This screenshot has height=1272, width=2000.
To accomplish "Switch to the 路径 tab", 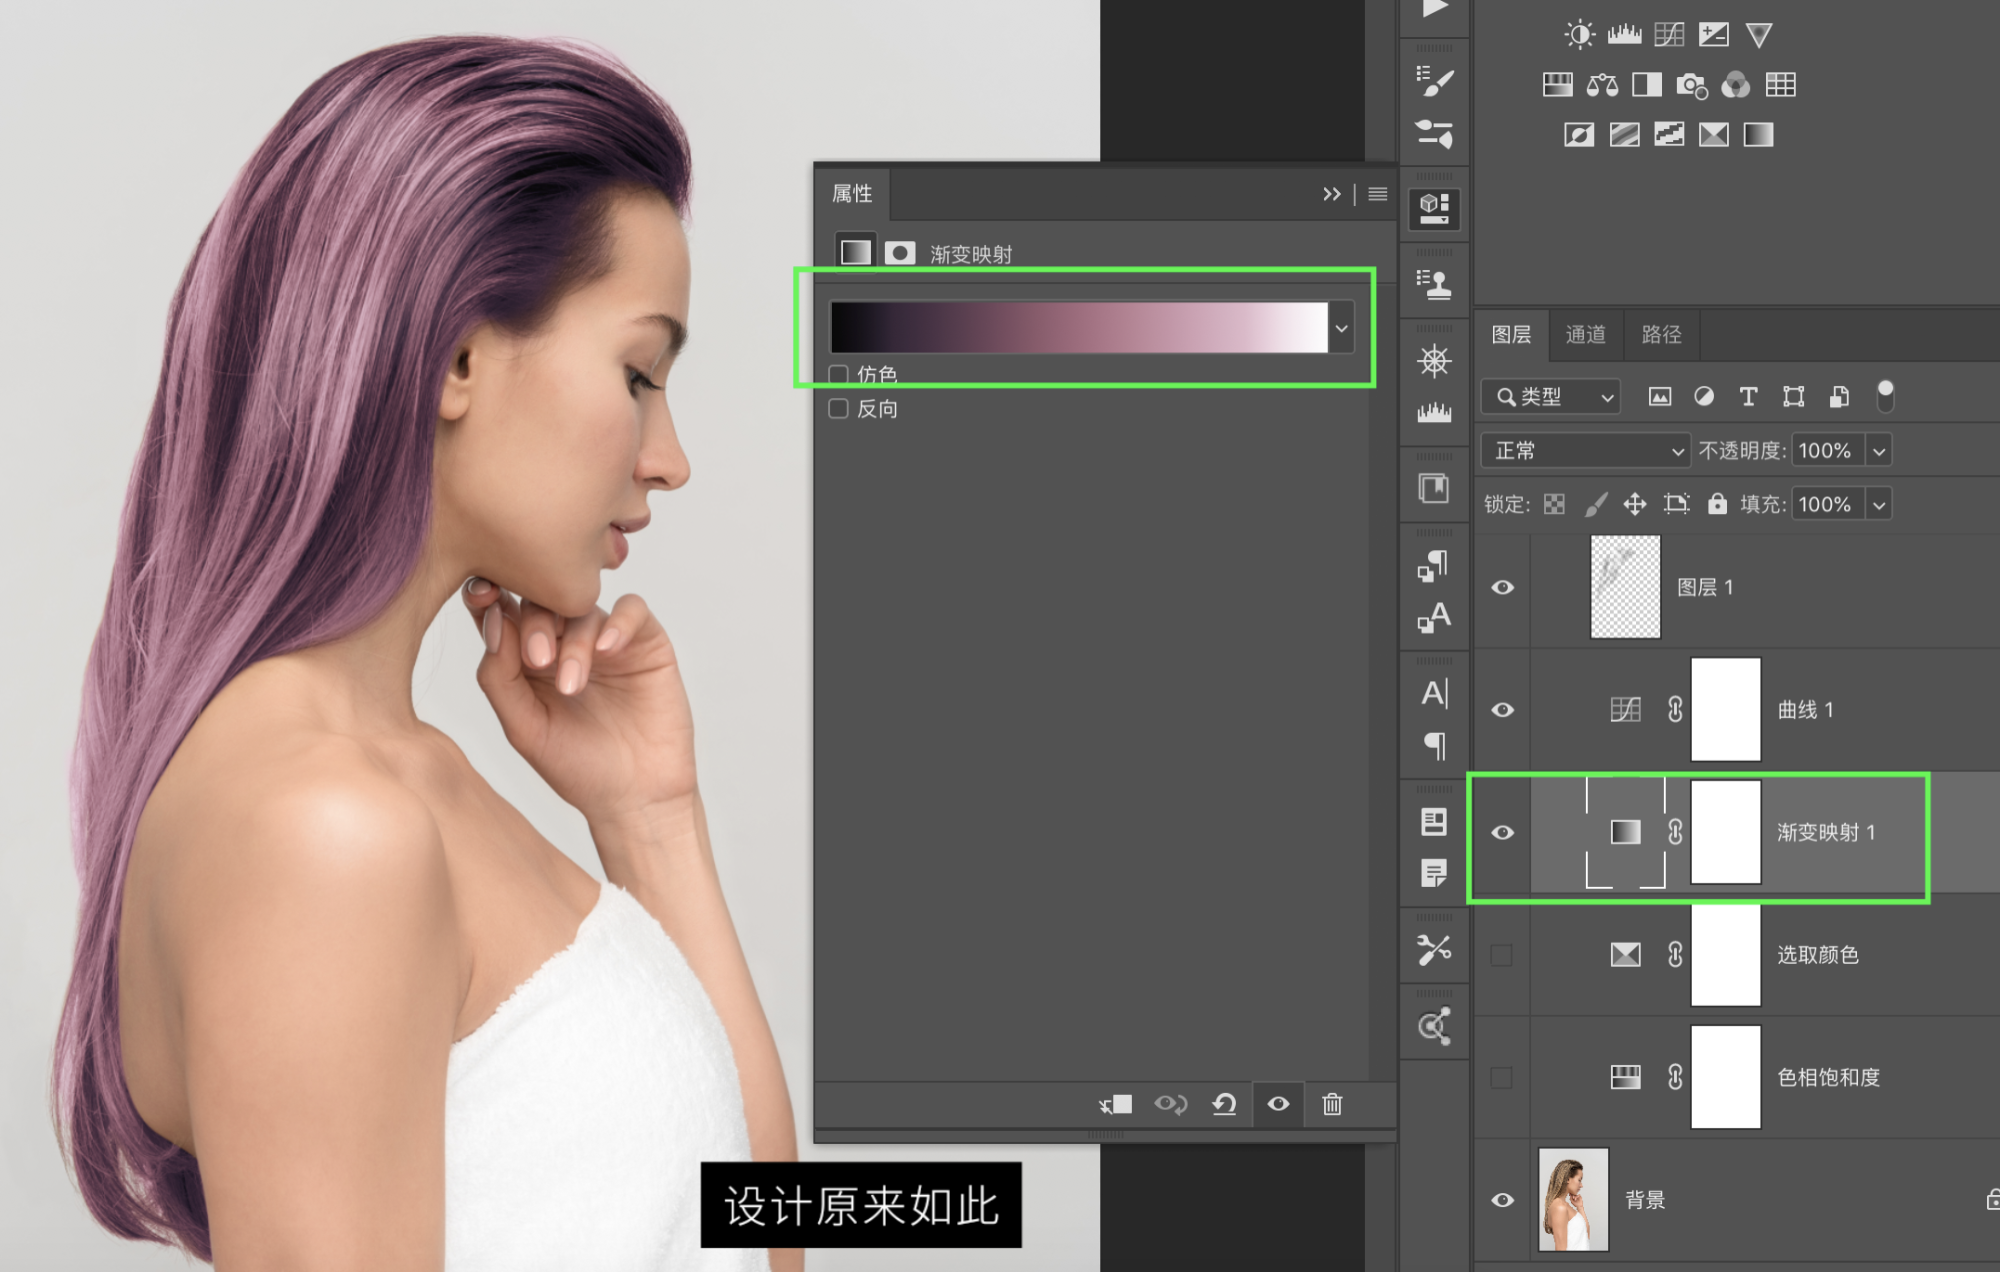I will 1661,334.
